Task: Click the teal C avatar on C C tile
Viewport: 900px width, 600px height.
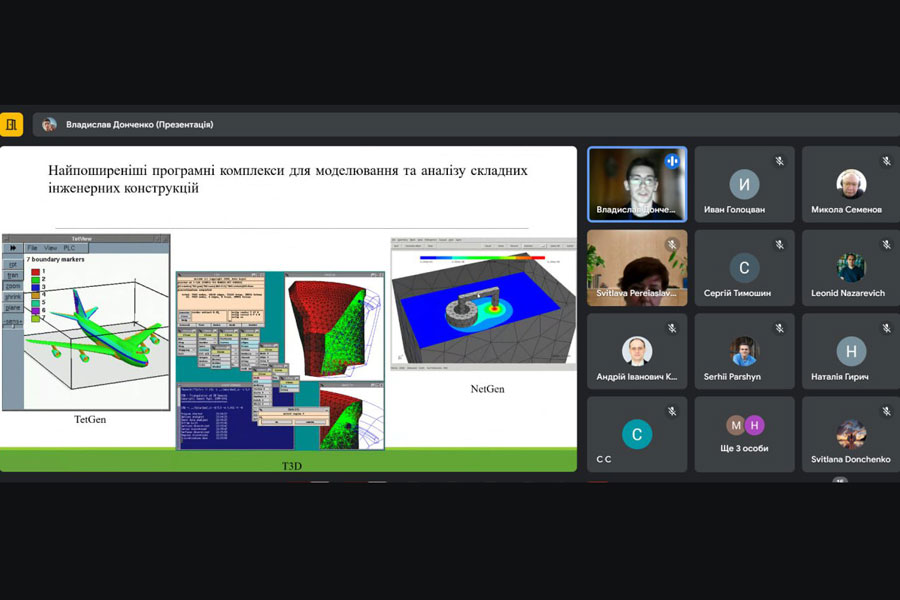Action: point(637,434)
